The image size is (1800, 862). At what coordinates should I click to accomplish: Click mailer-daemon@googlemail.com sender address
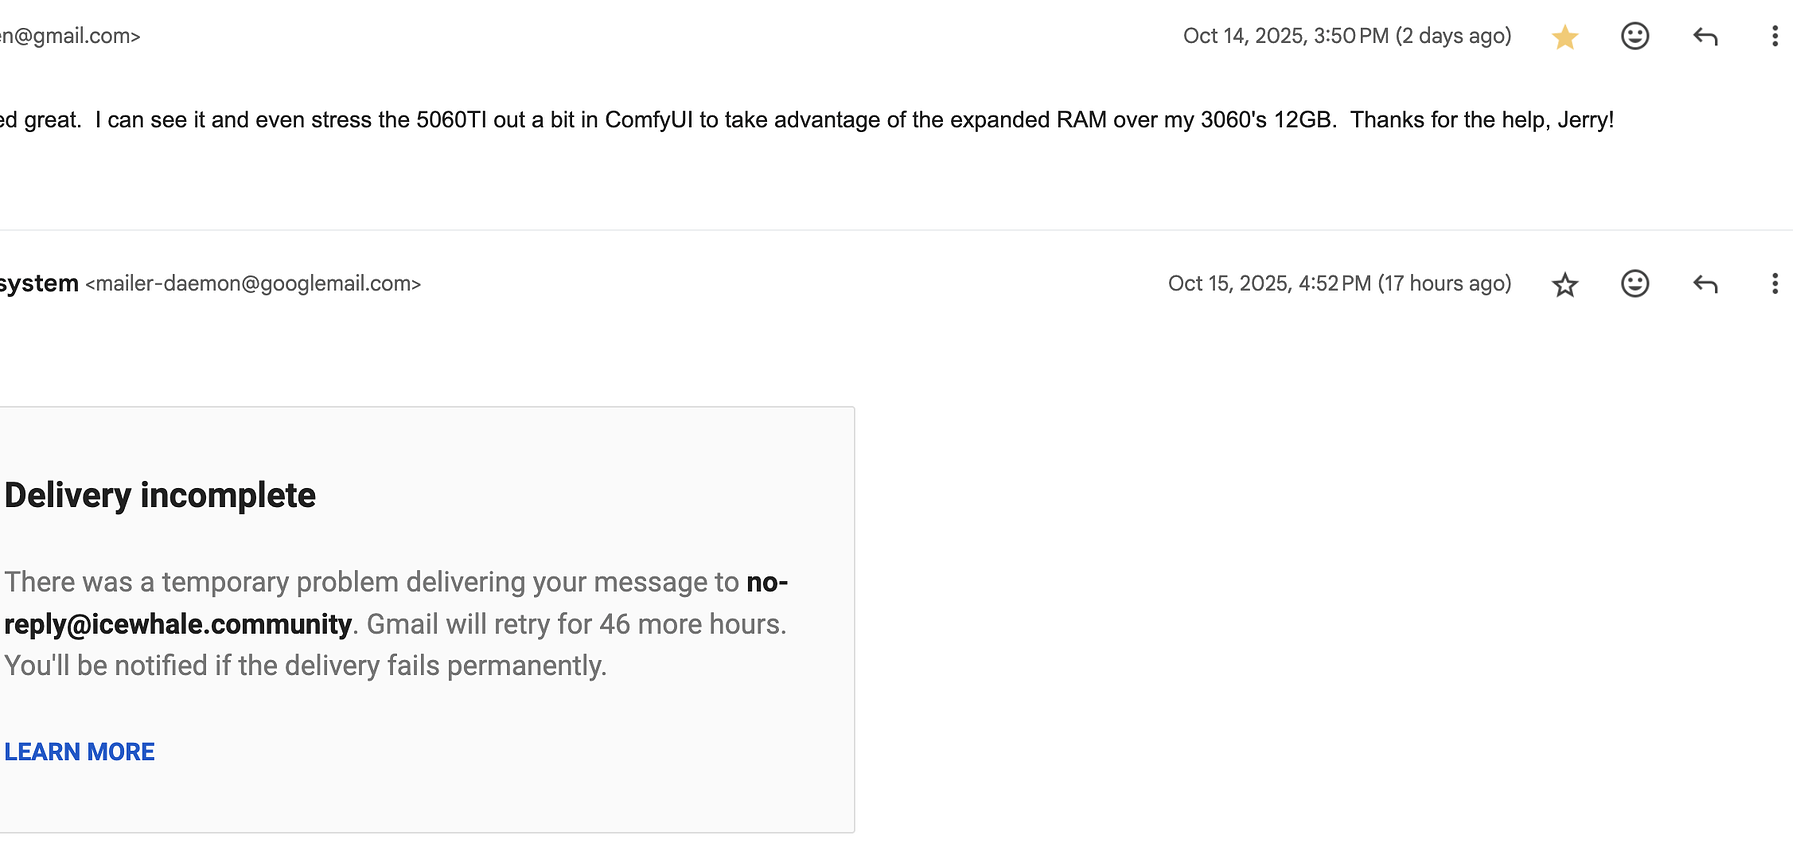(x=253, y=284)
